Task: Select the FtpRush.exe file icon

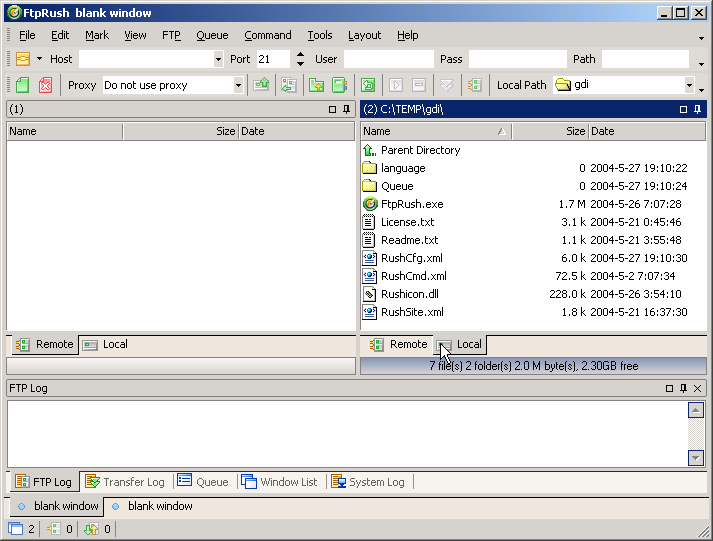Action: (370, 204)
